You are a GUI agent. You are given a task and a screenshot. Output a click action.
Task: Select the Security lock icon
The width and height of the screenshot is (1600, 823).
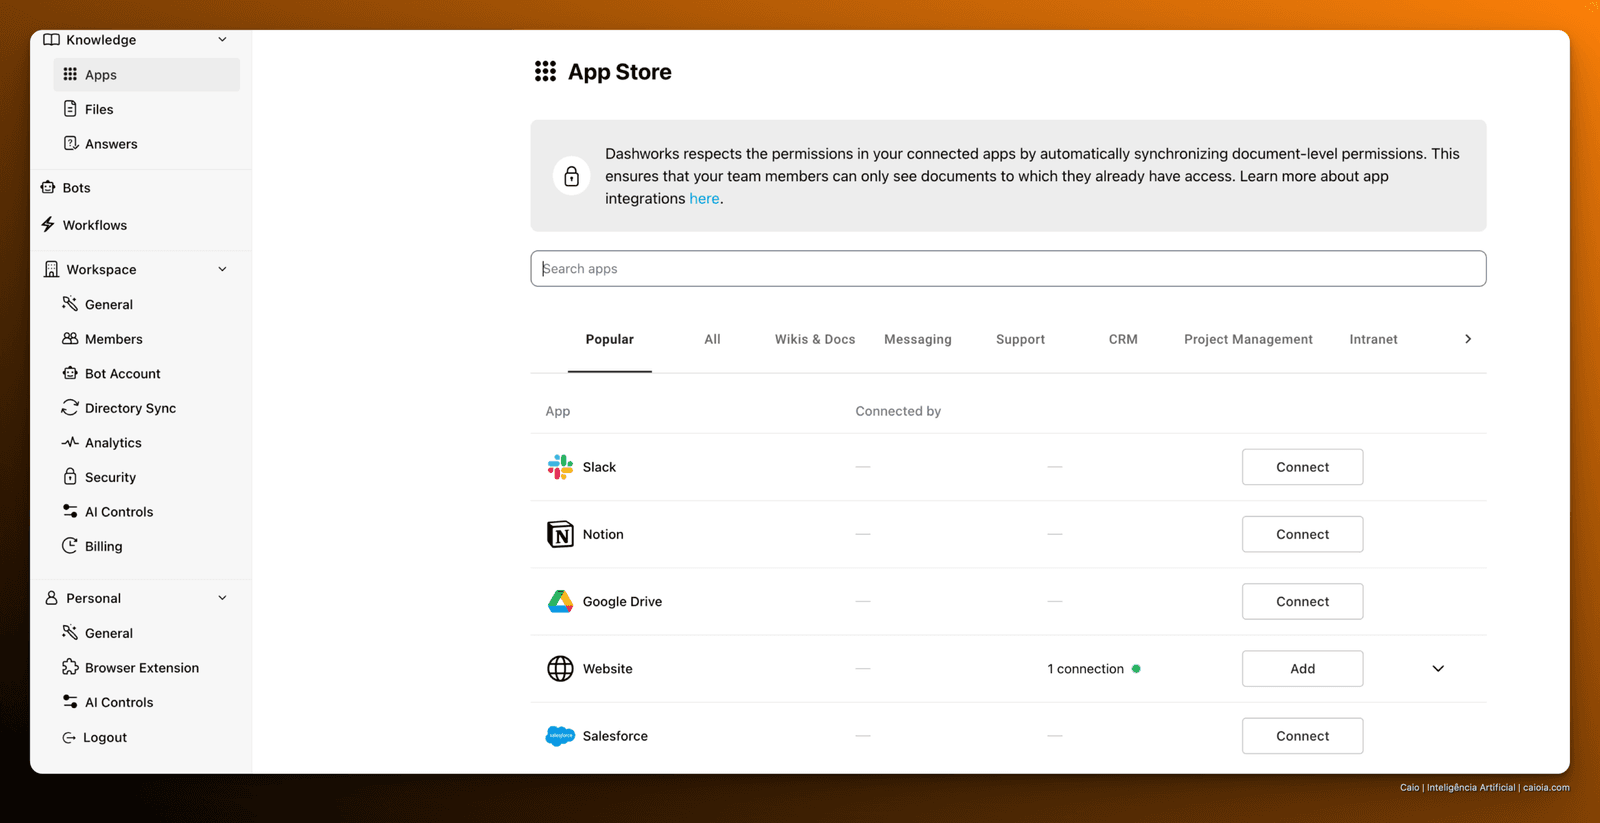[70, 476]
